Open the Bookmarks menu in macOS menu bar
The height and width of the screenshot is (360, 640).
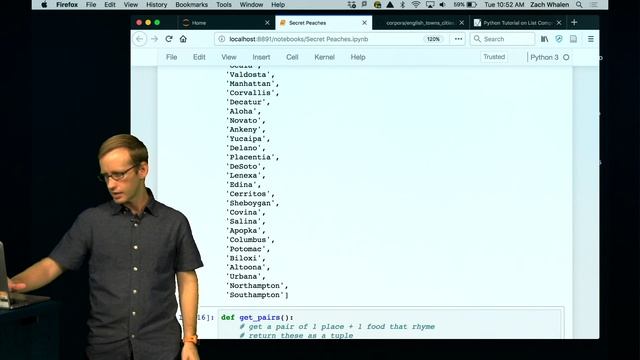[x=191, y=5]
